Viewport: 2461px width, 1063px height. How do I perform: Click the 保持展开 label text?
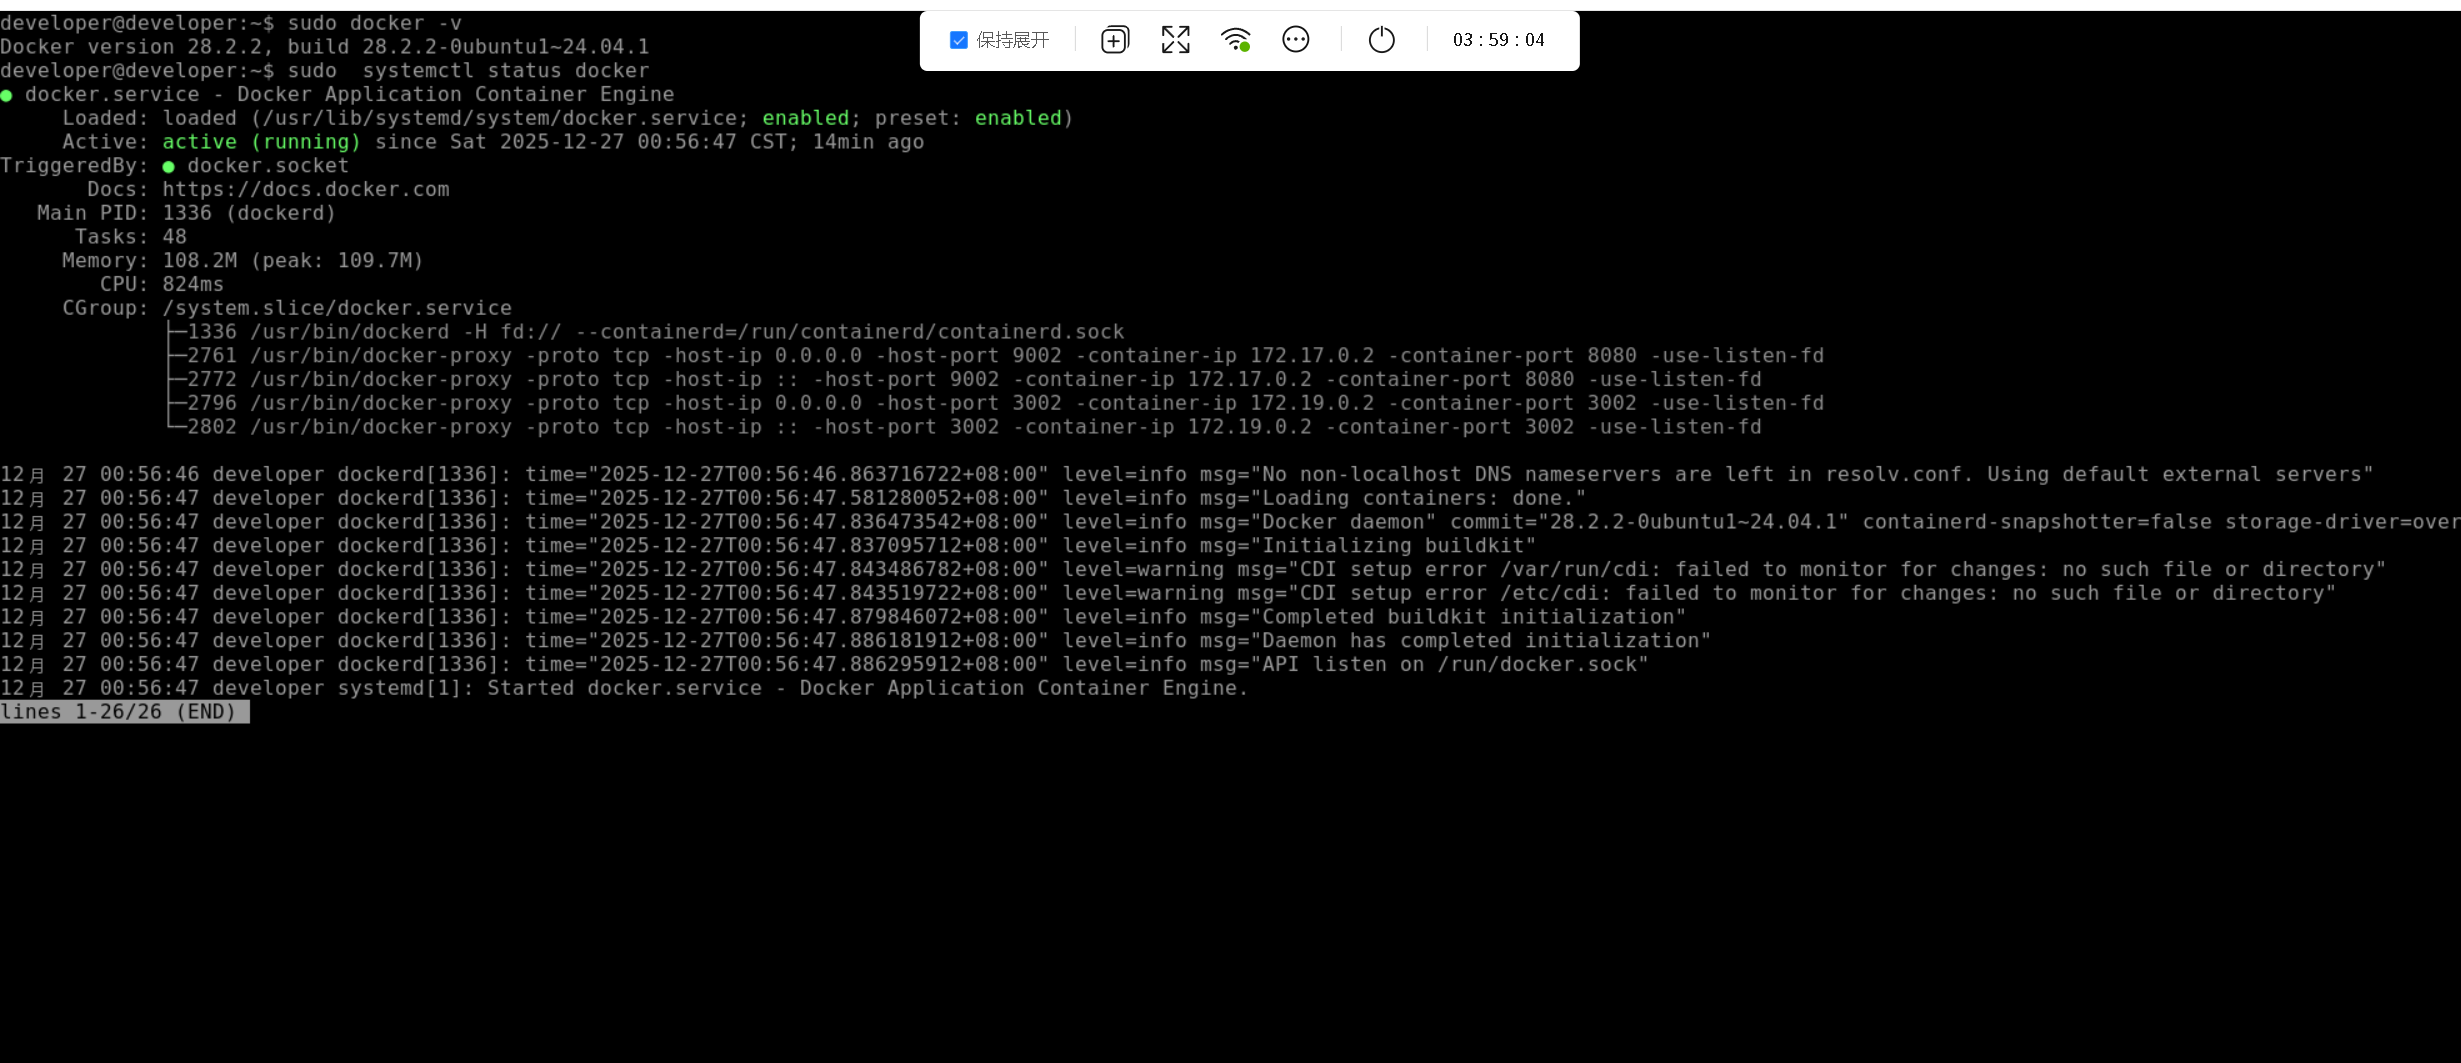click(x=1012, y=40)
